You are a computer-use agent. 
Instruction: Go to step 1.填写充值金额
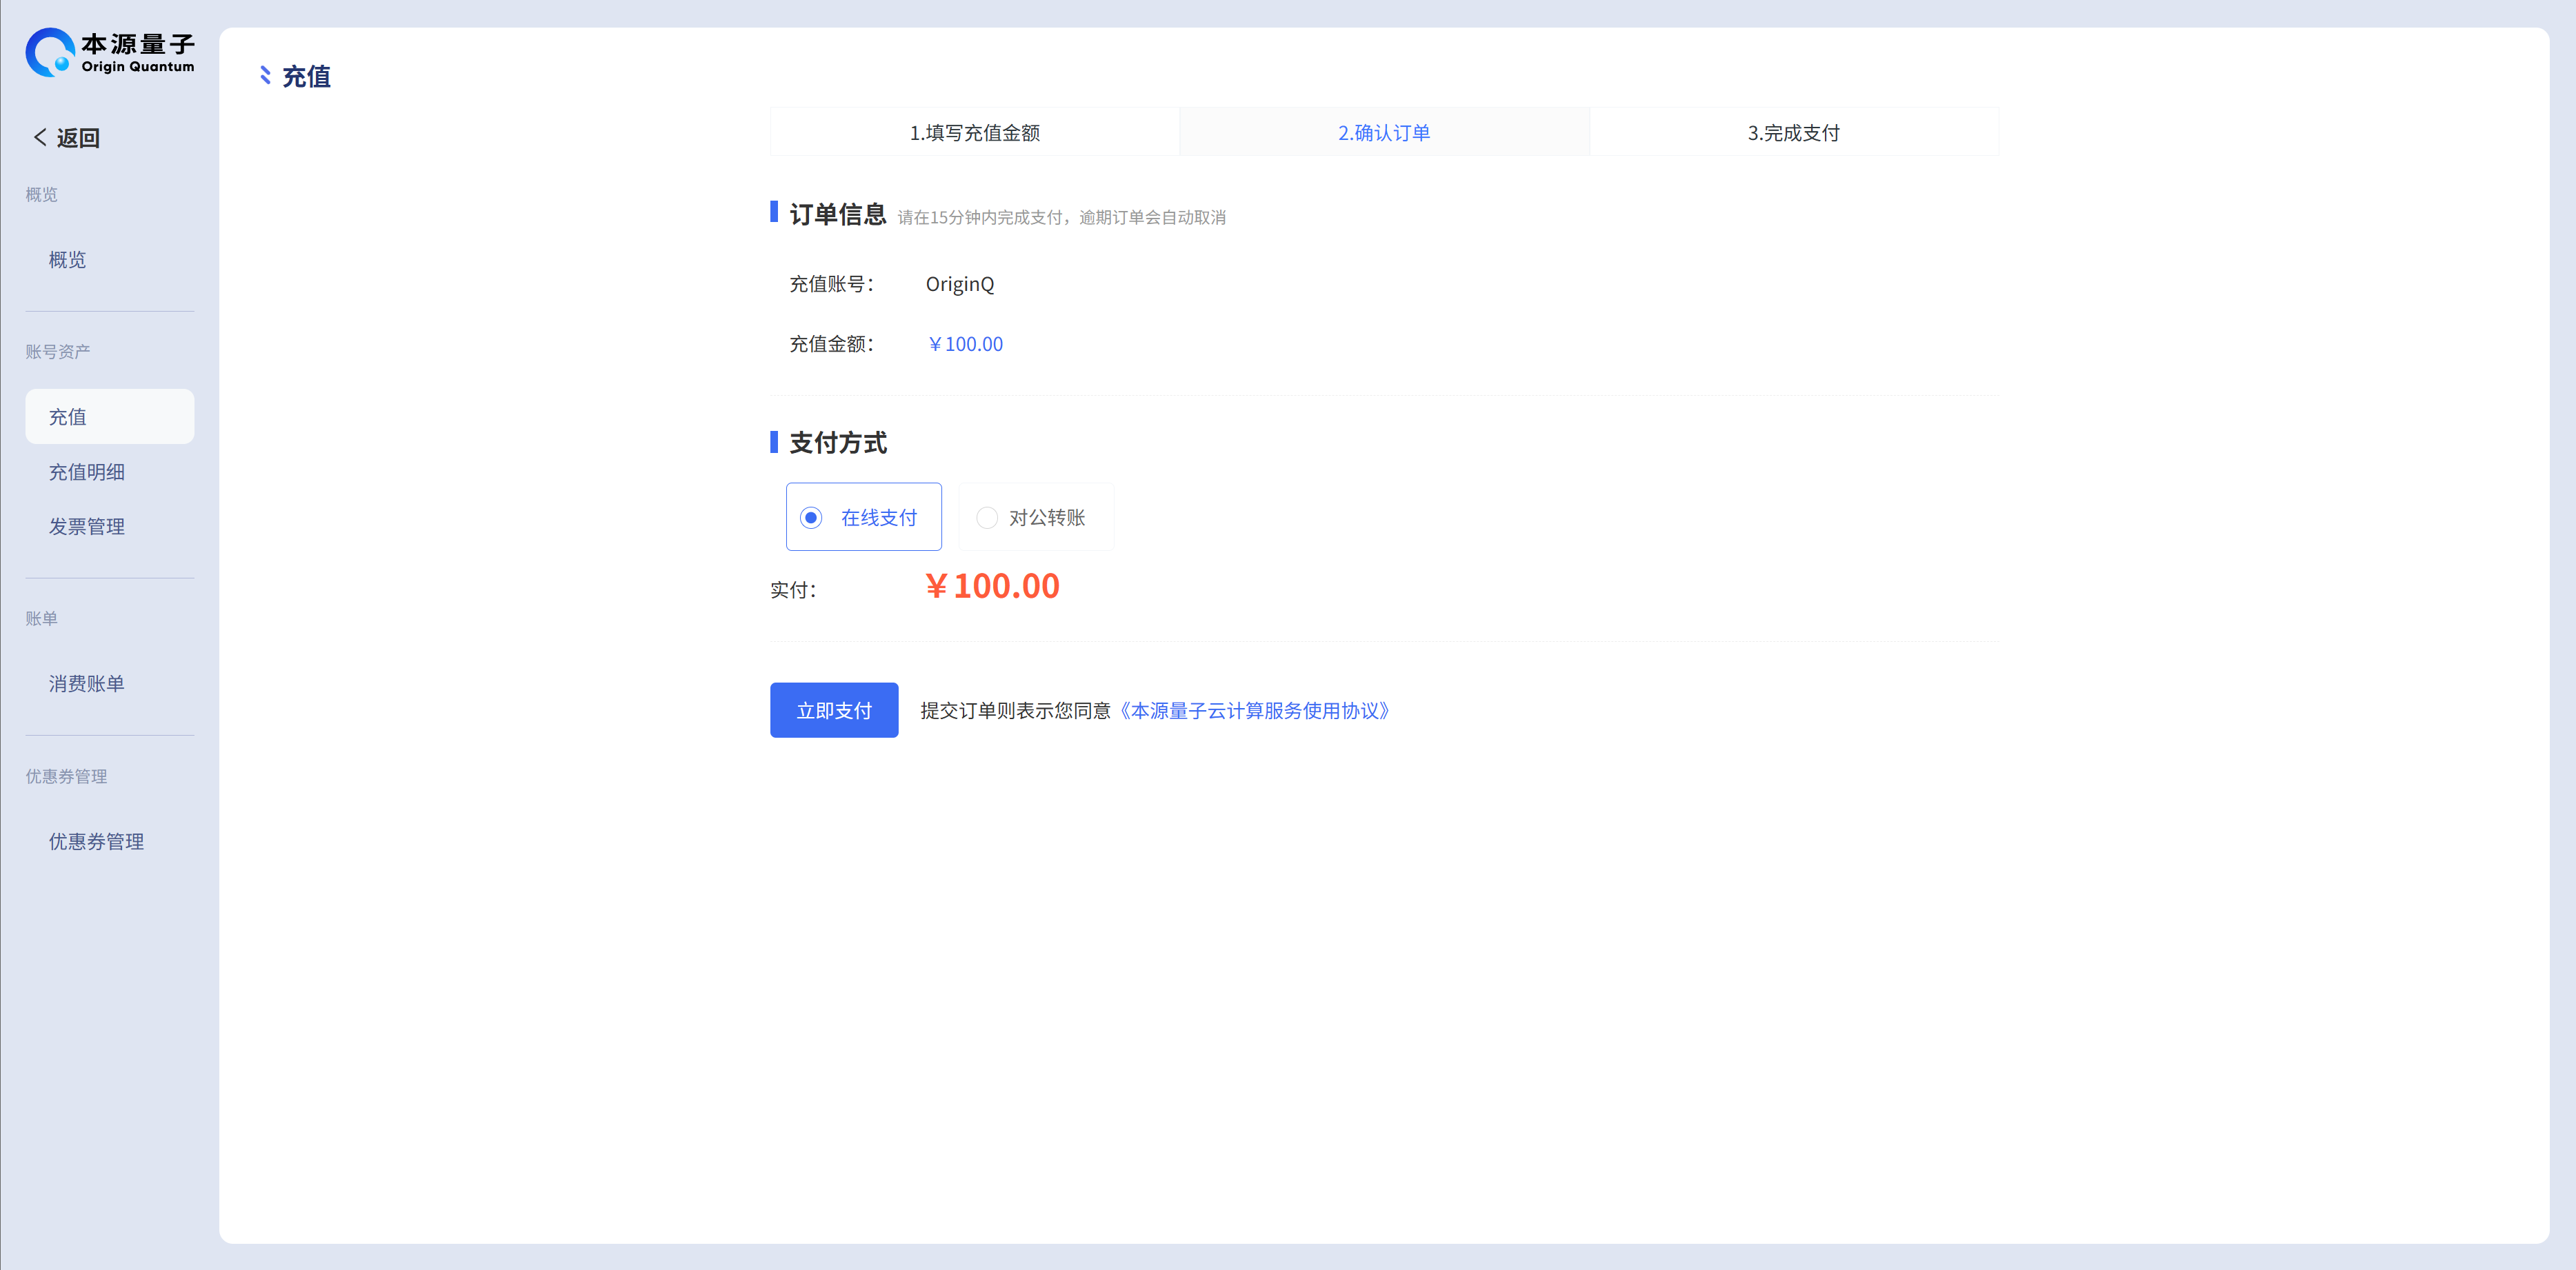[974, 132]
